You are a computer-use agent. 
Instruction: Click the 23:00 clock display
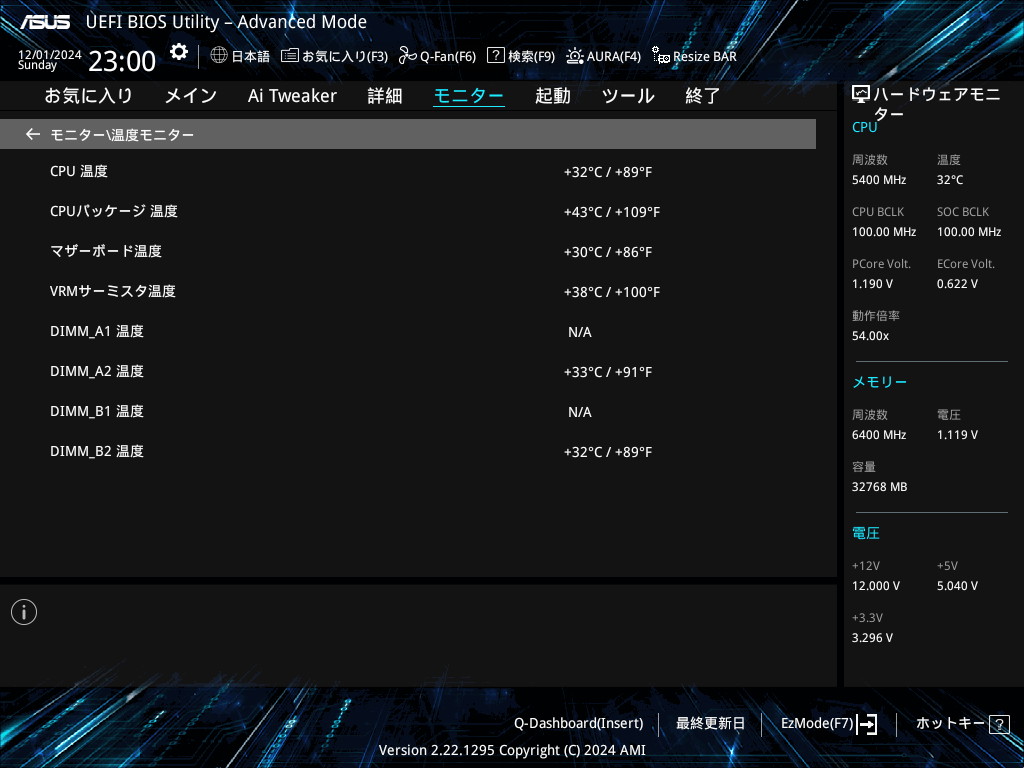(x=122, y=61)
